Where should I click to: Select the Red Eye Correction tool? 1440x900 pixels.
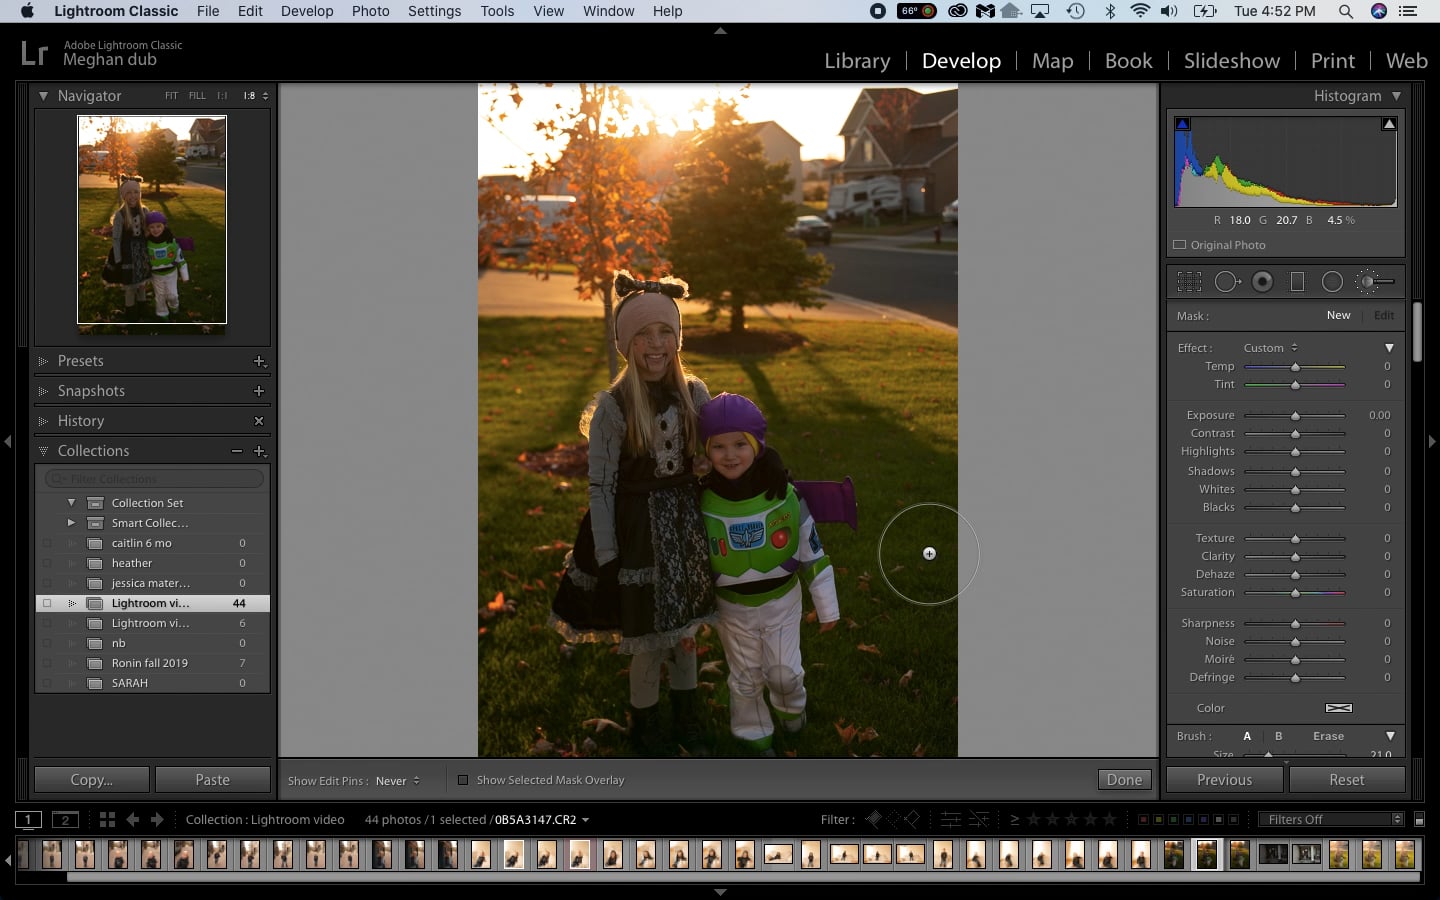tap(1263, 282)
